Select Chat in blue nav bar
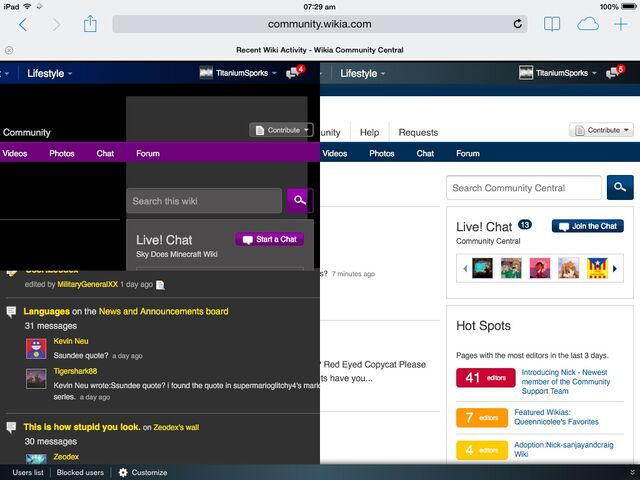 [425, 153]
